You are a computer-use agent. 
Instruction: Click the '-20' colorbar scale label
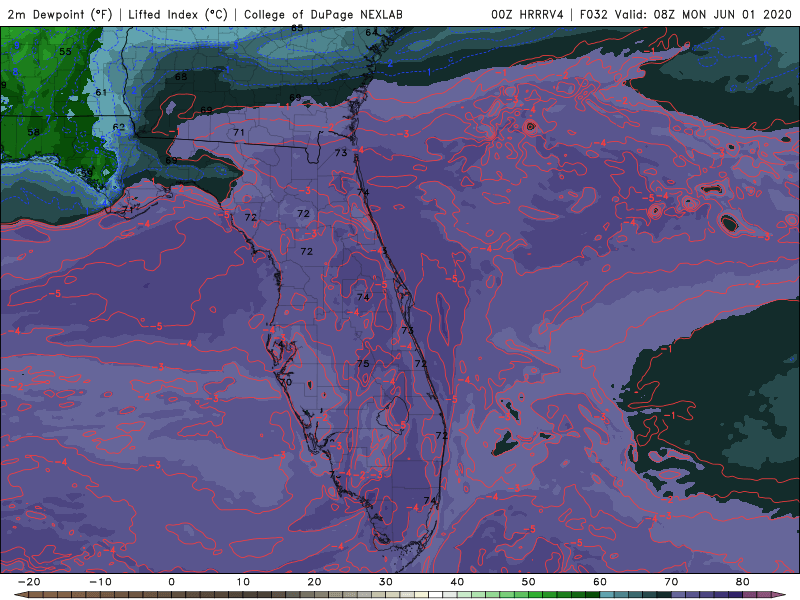tap(29, 582)
